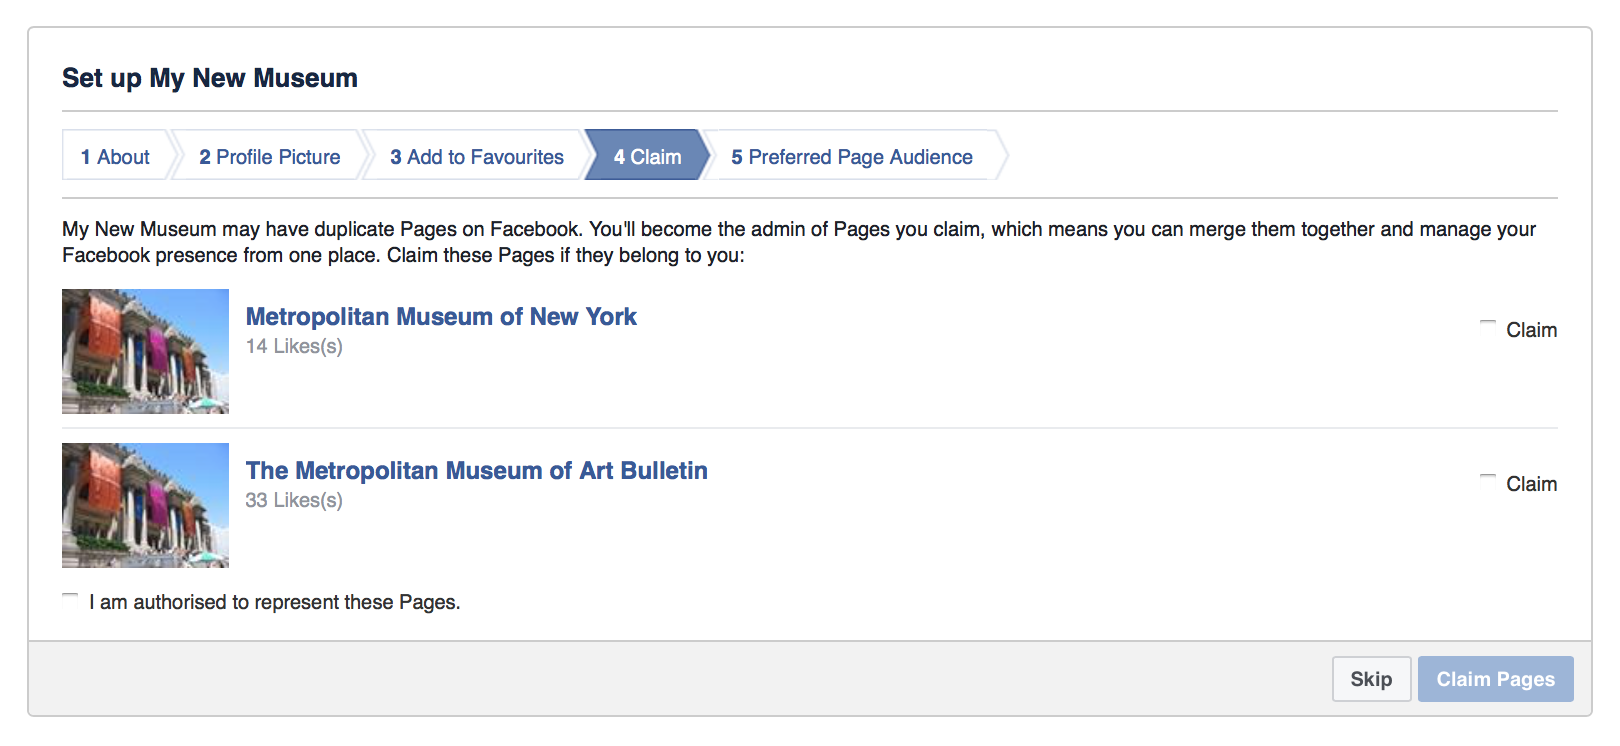Click the 33 Likes(s) text
Image resolution: width=1620 pixels, height=746 pixels.
pos(294,500)
